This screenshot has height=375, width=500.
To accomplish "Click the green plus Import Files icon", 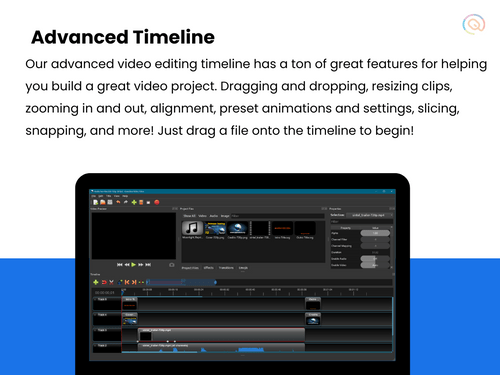I will (x=134, y=202).
